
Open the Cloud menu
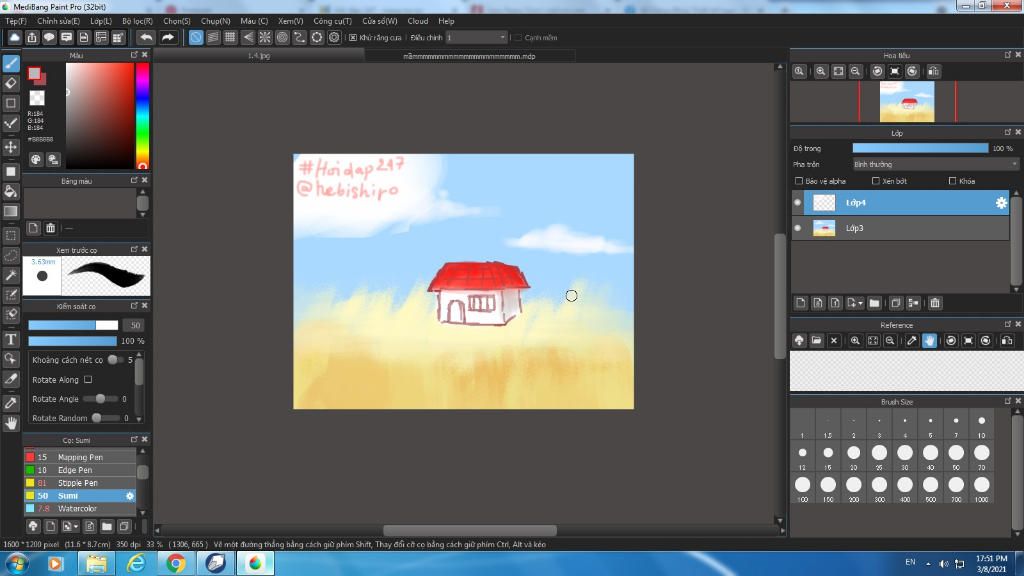pyautogui.click(x=417, y=21)
